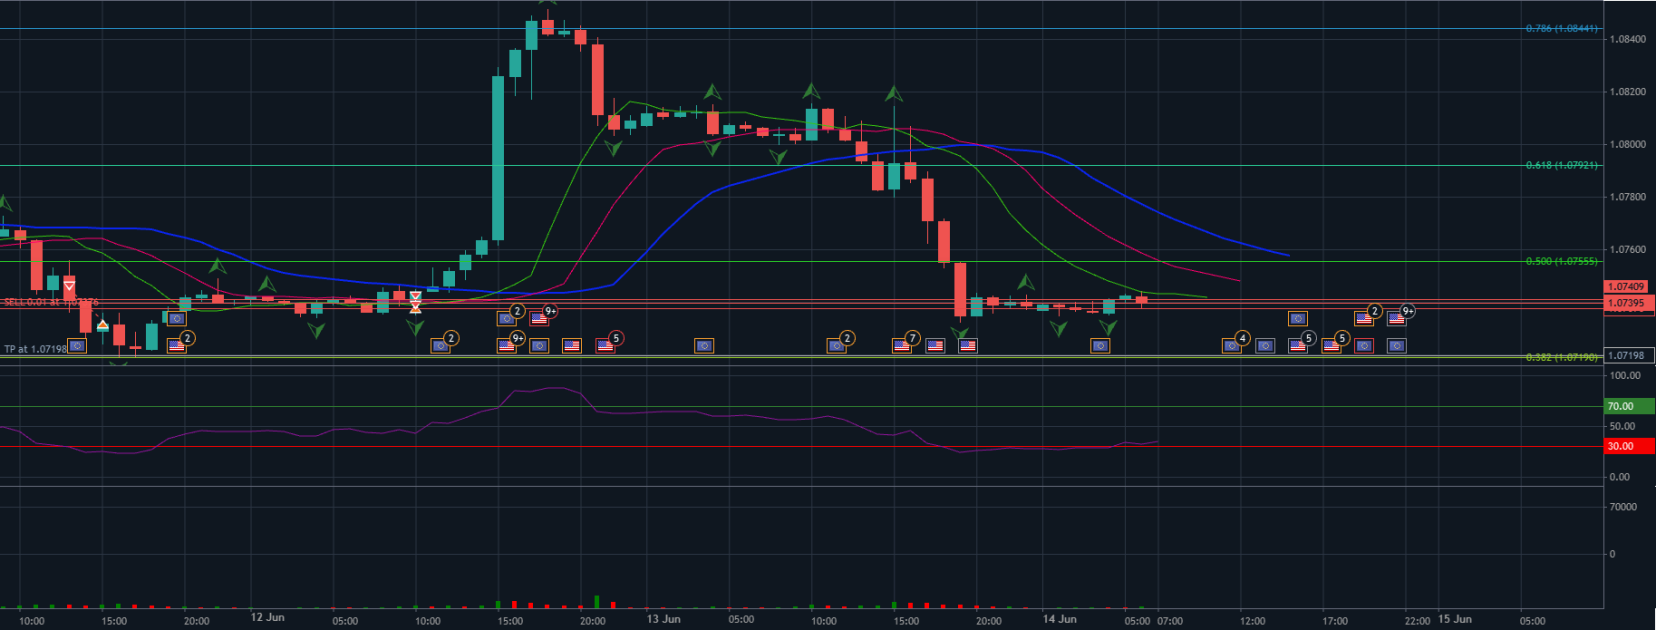Screen dimensions: 1656x630
Task: Click the number 4 event count badge
Action: [1242, 338]
